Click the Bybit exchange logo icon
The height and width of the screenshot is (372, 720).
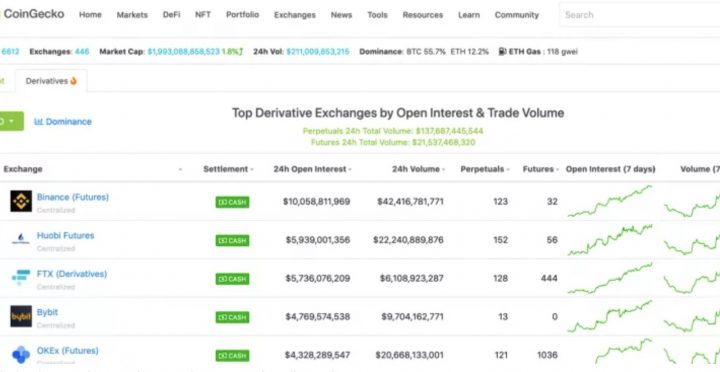[21, 316]
